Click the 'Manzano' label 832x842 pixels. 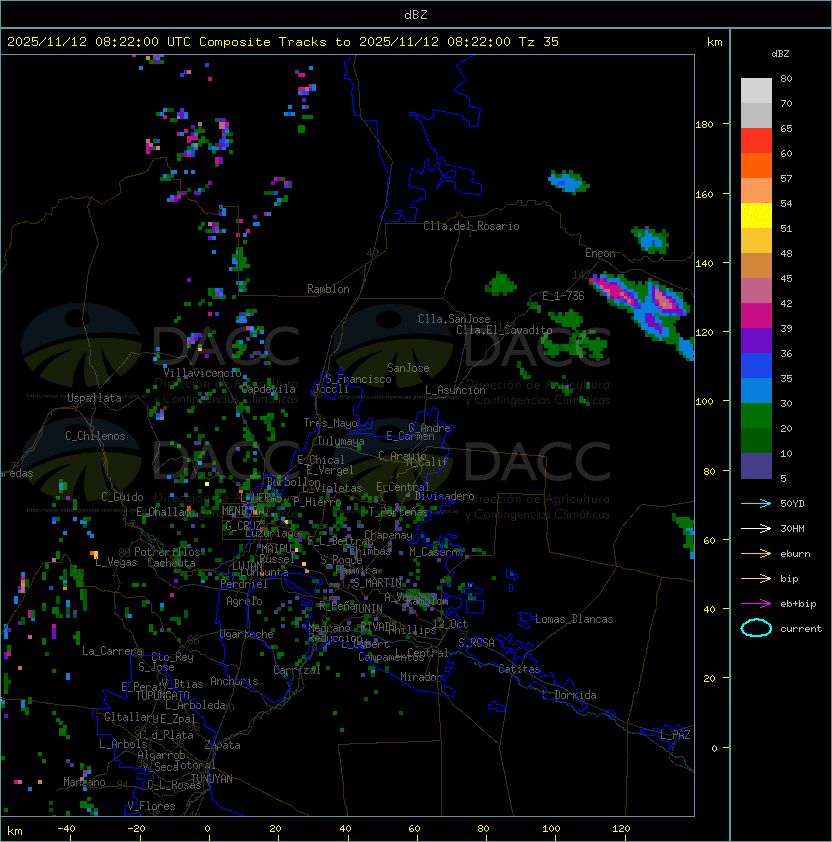(84, 782)
